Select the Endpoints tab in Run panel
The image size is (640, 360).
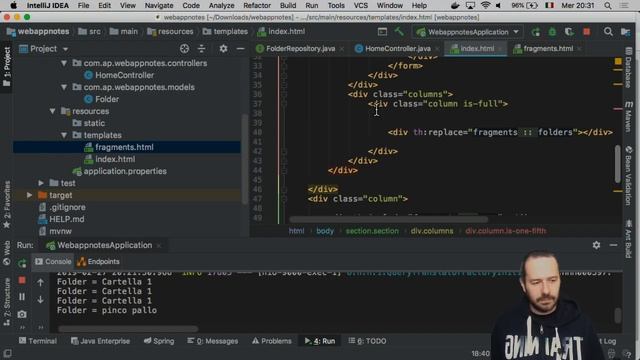[98, 262]
